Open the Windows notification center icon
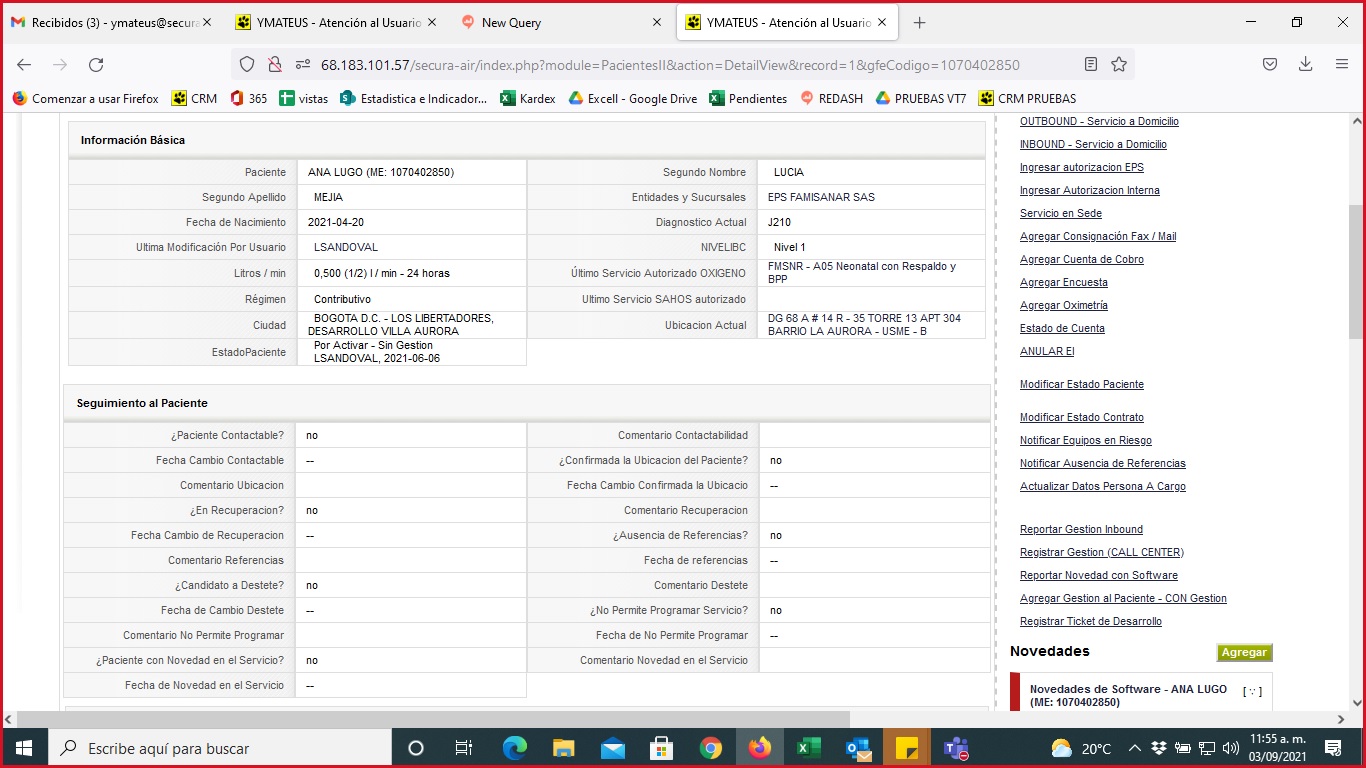Viewport: 1366px width, 768px height. click(1333, 748)
